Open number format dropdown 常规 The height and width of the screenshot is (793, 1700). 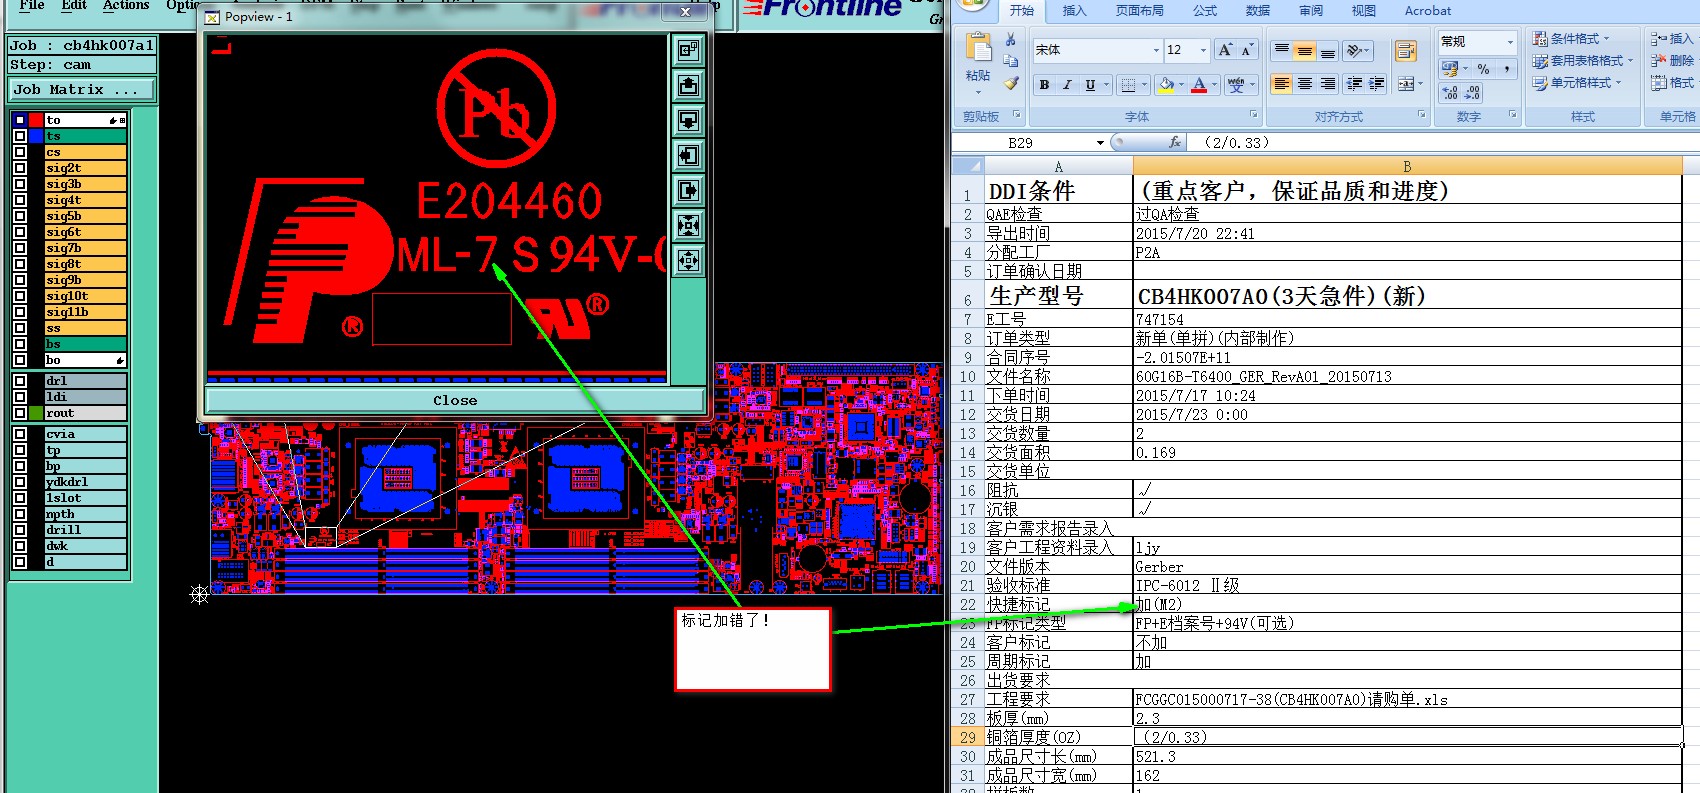1509,41
